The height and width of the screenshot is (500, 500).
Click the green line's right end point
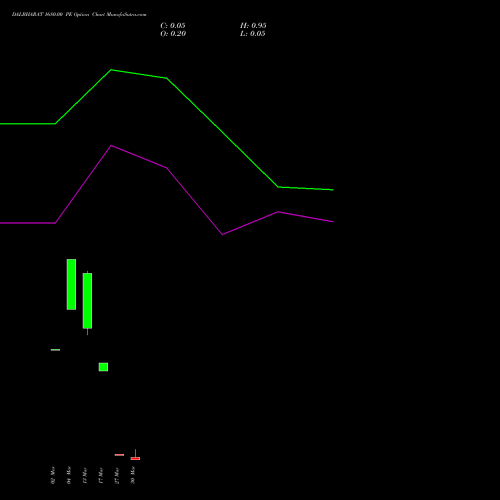tap(333, 190)
